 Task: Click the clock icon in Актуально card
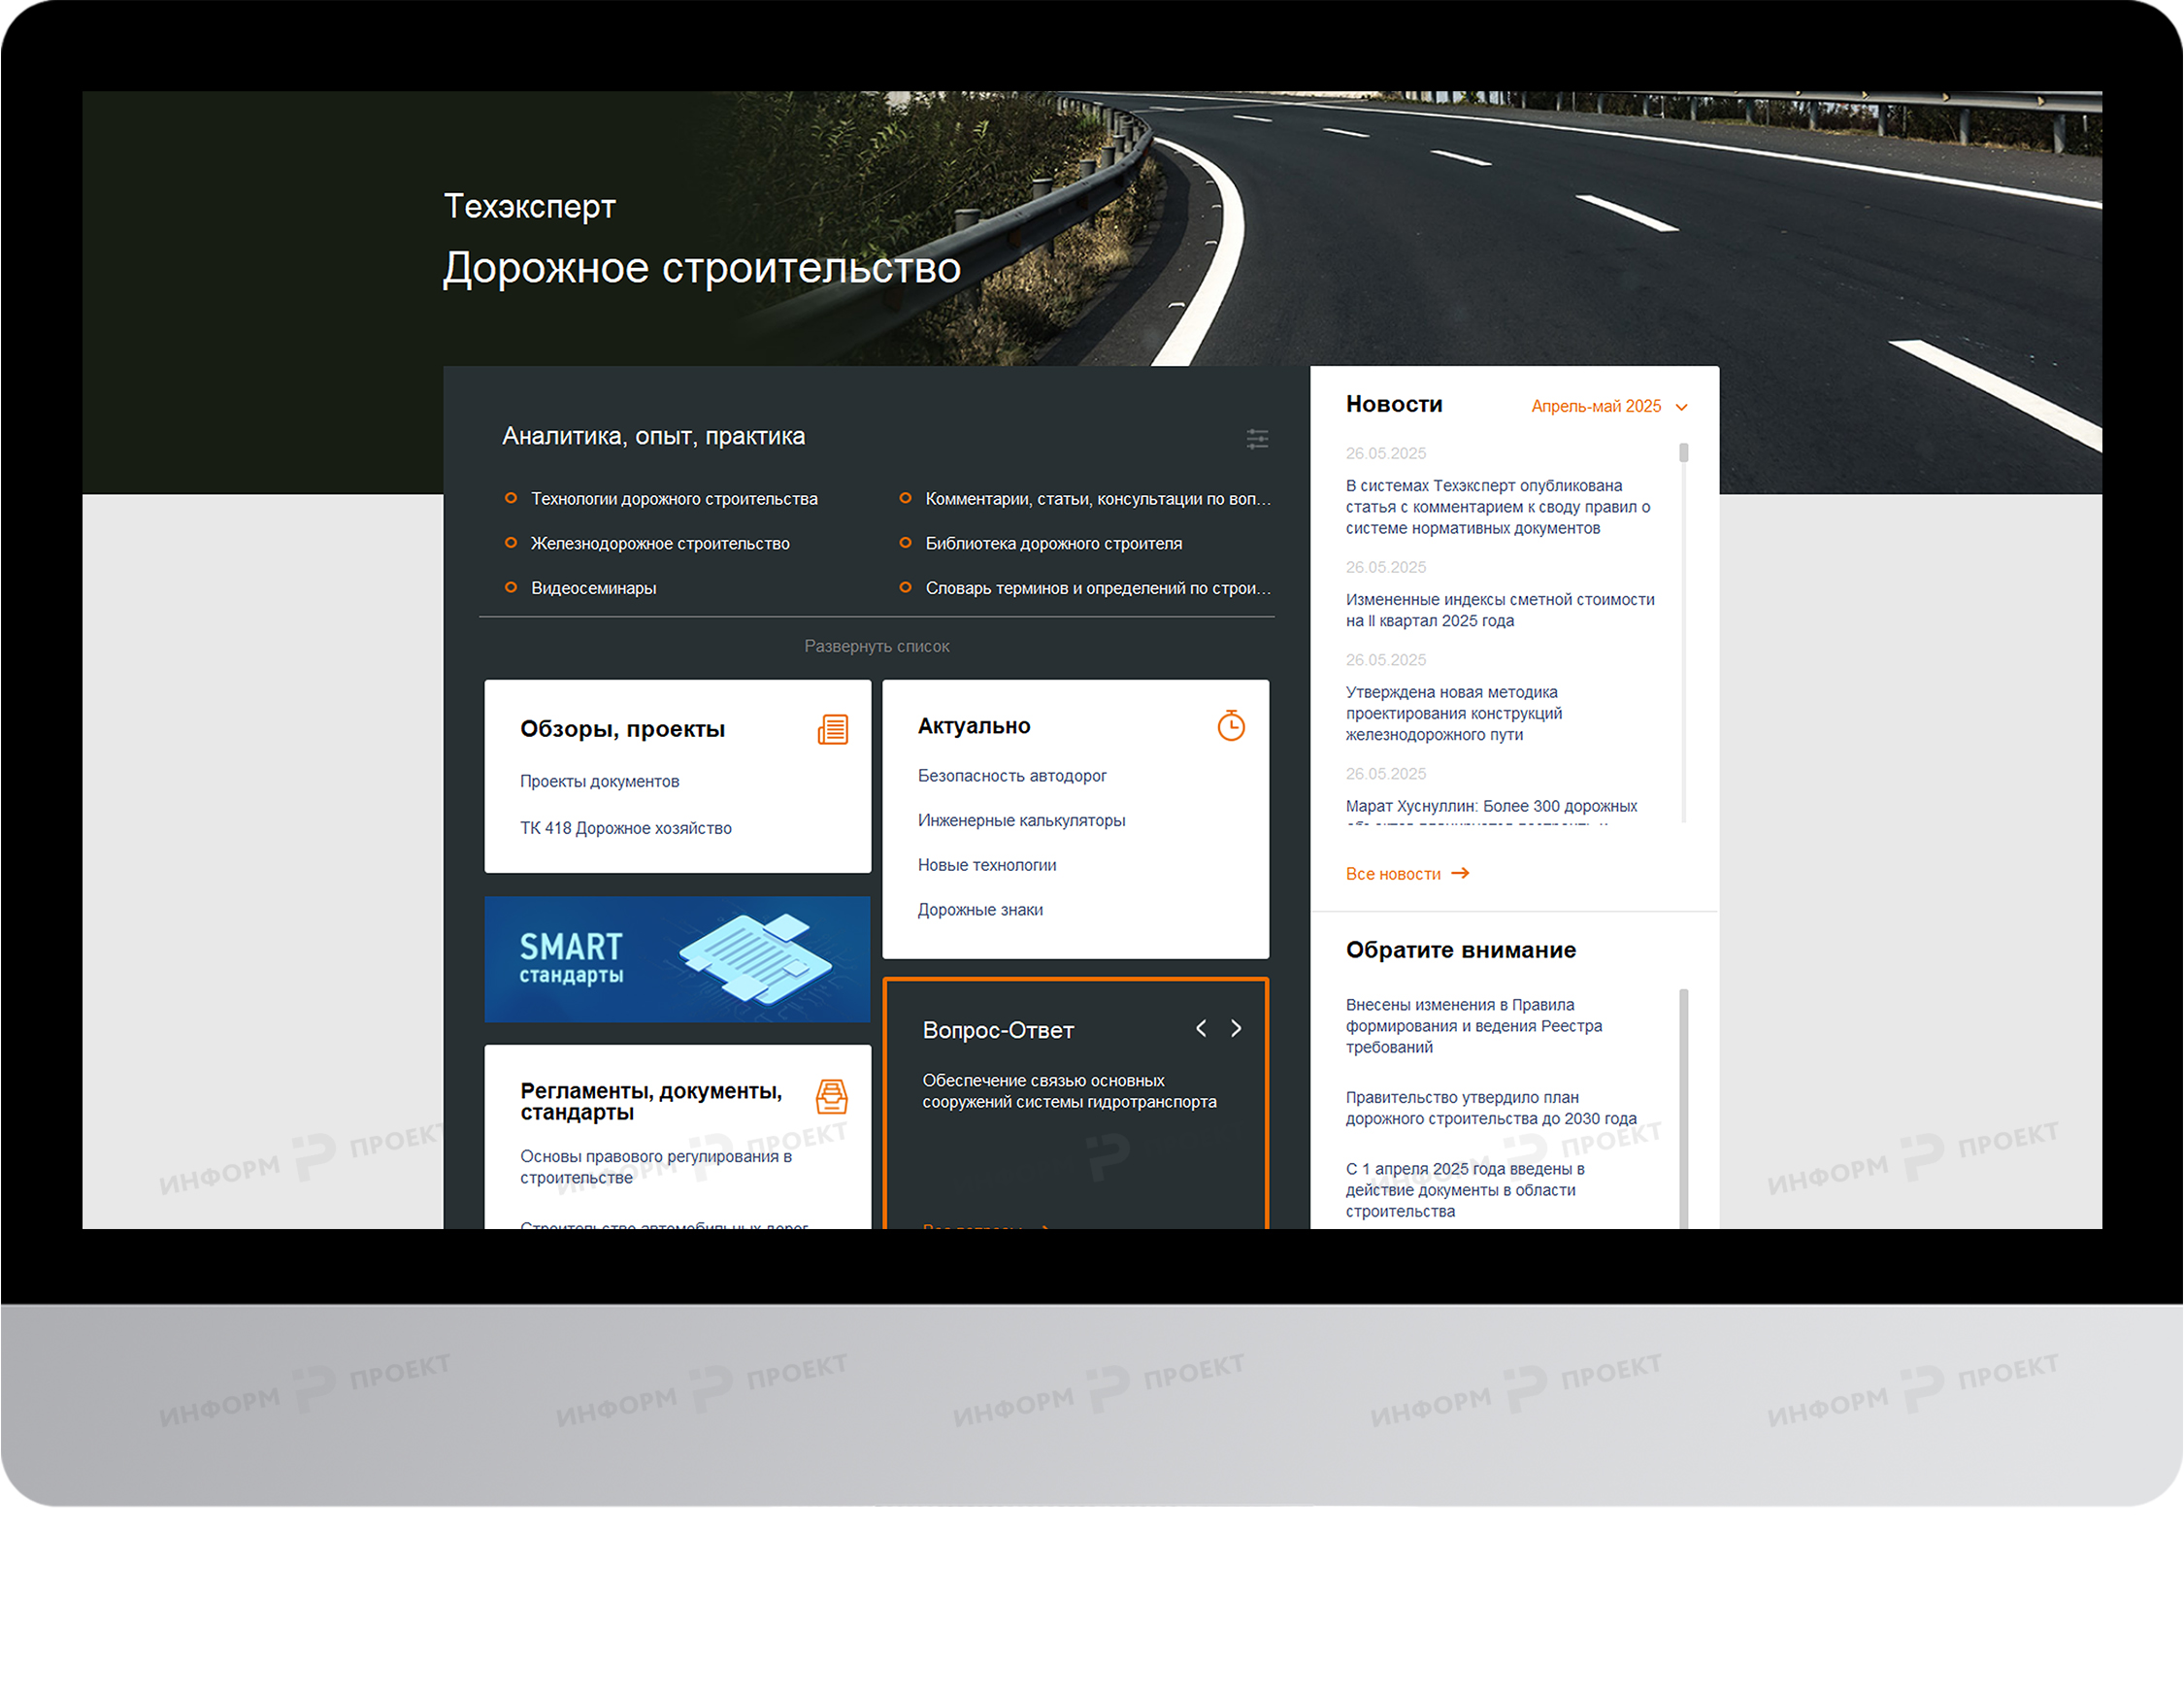(1231, 725)
